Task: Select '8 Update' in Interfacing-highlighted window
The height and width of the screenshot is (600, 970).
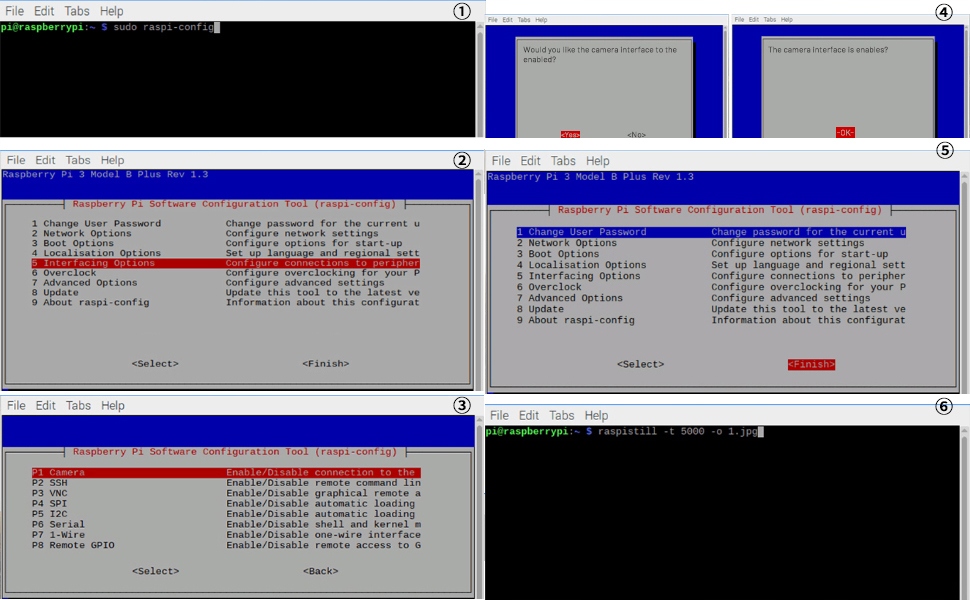Action: 226,293
